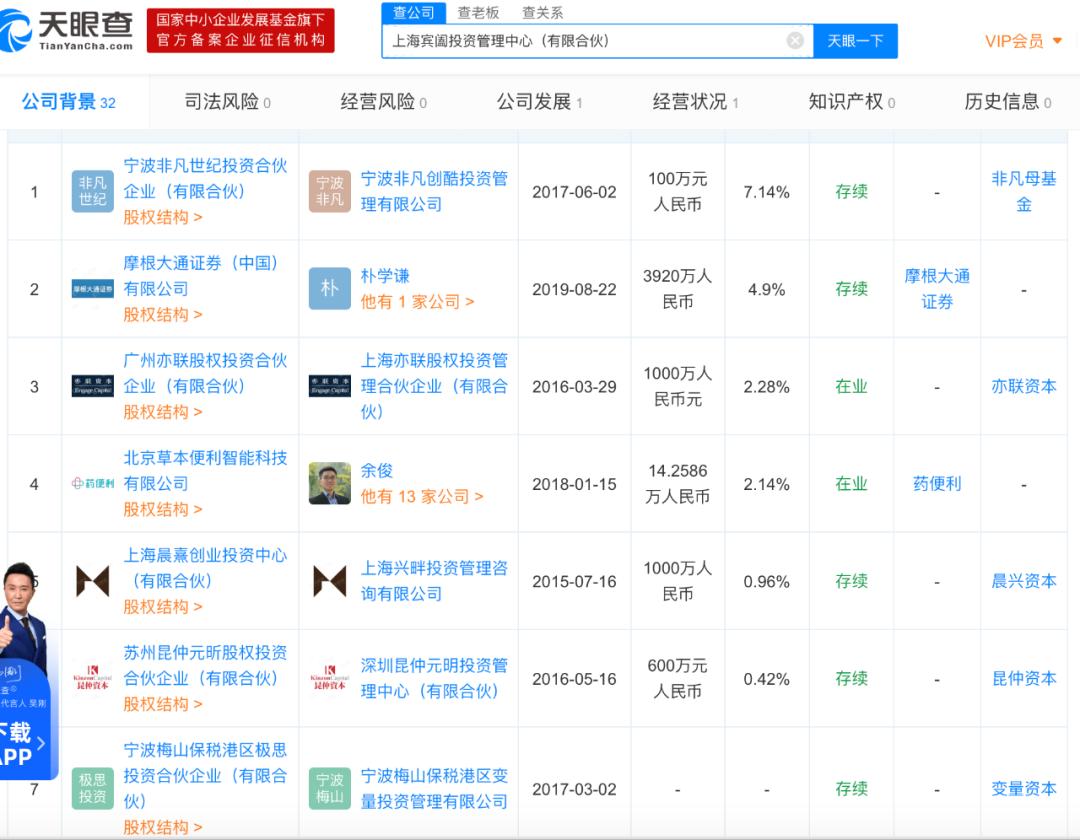Switch to the 司法风险 tab
Screen dimensions: 1080x840
tap(227, 102)
